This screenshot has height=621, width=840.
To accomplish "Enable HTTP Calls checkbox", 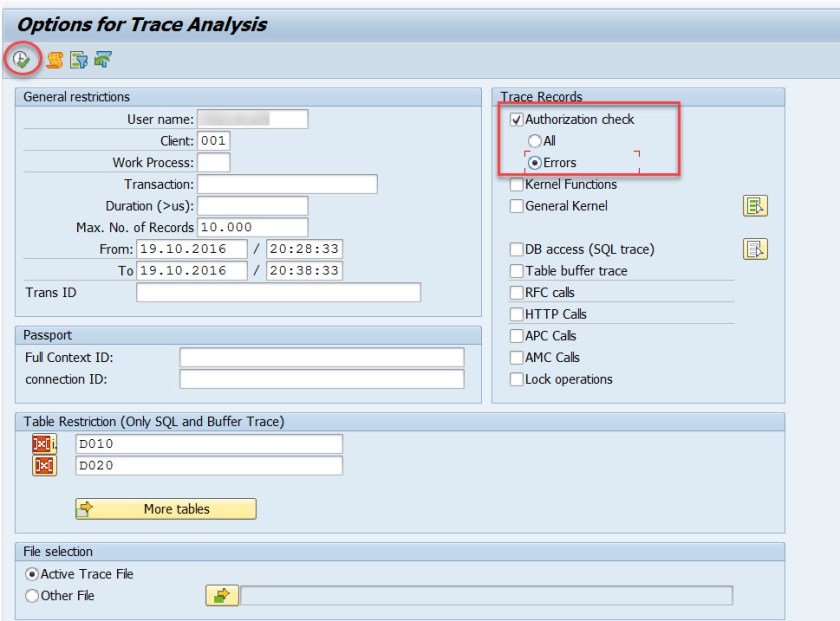I will [x=516, y=314].
